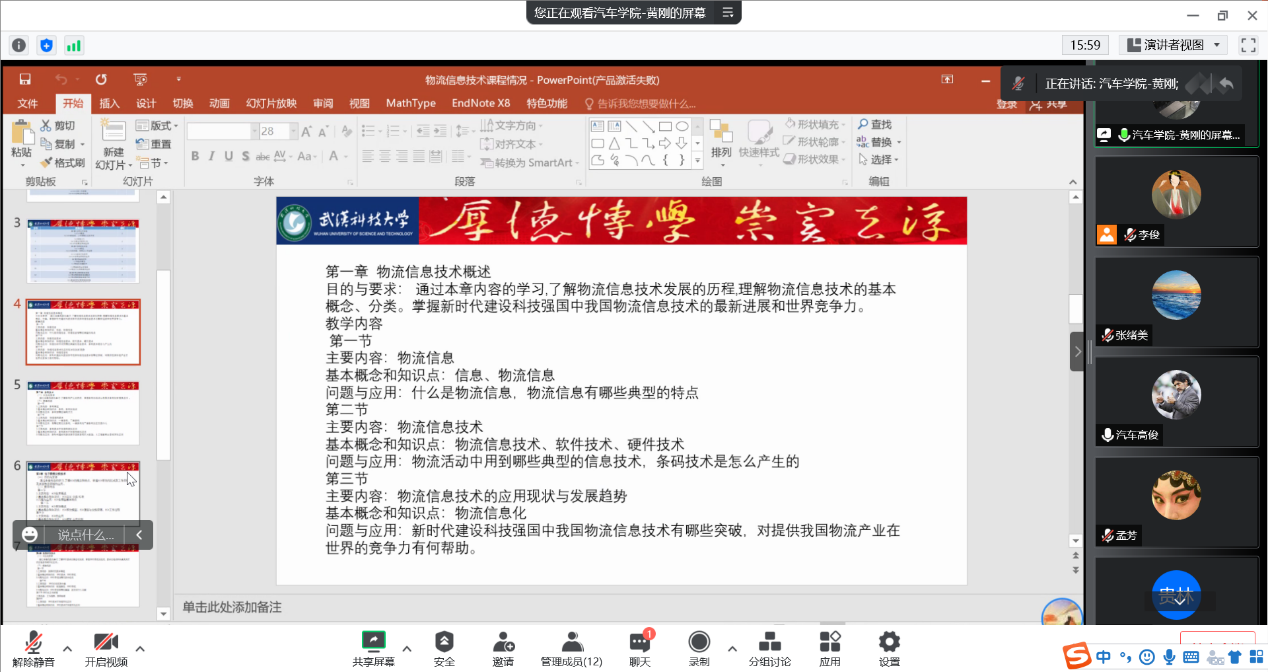
Task: Open the 聊天 chat panel
Action: (639, 648)
